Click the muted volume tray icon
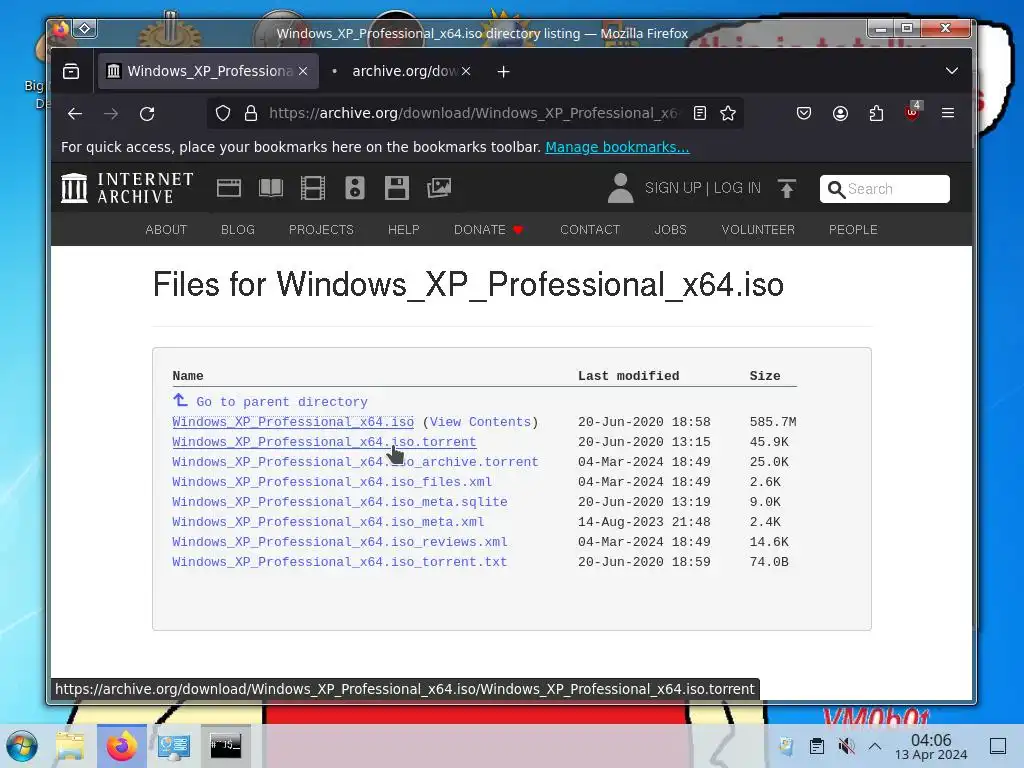 (846, 746)
